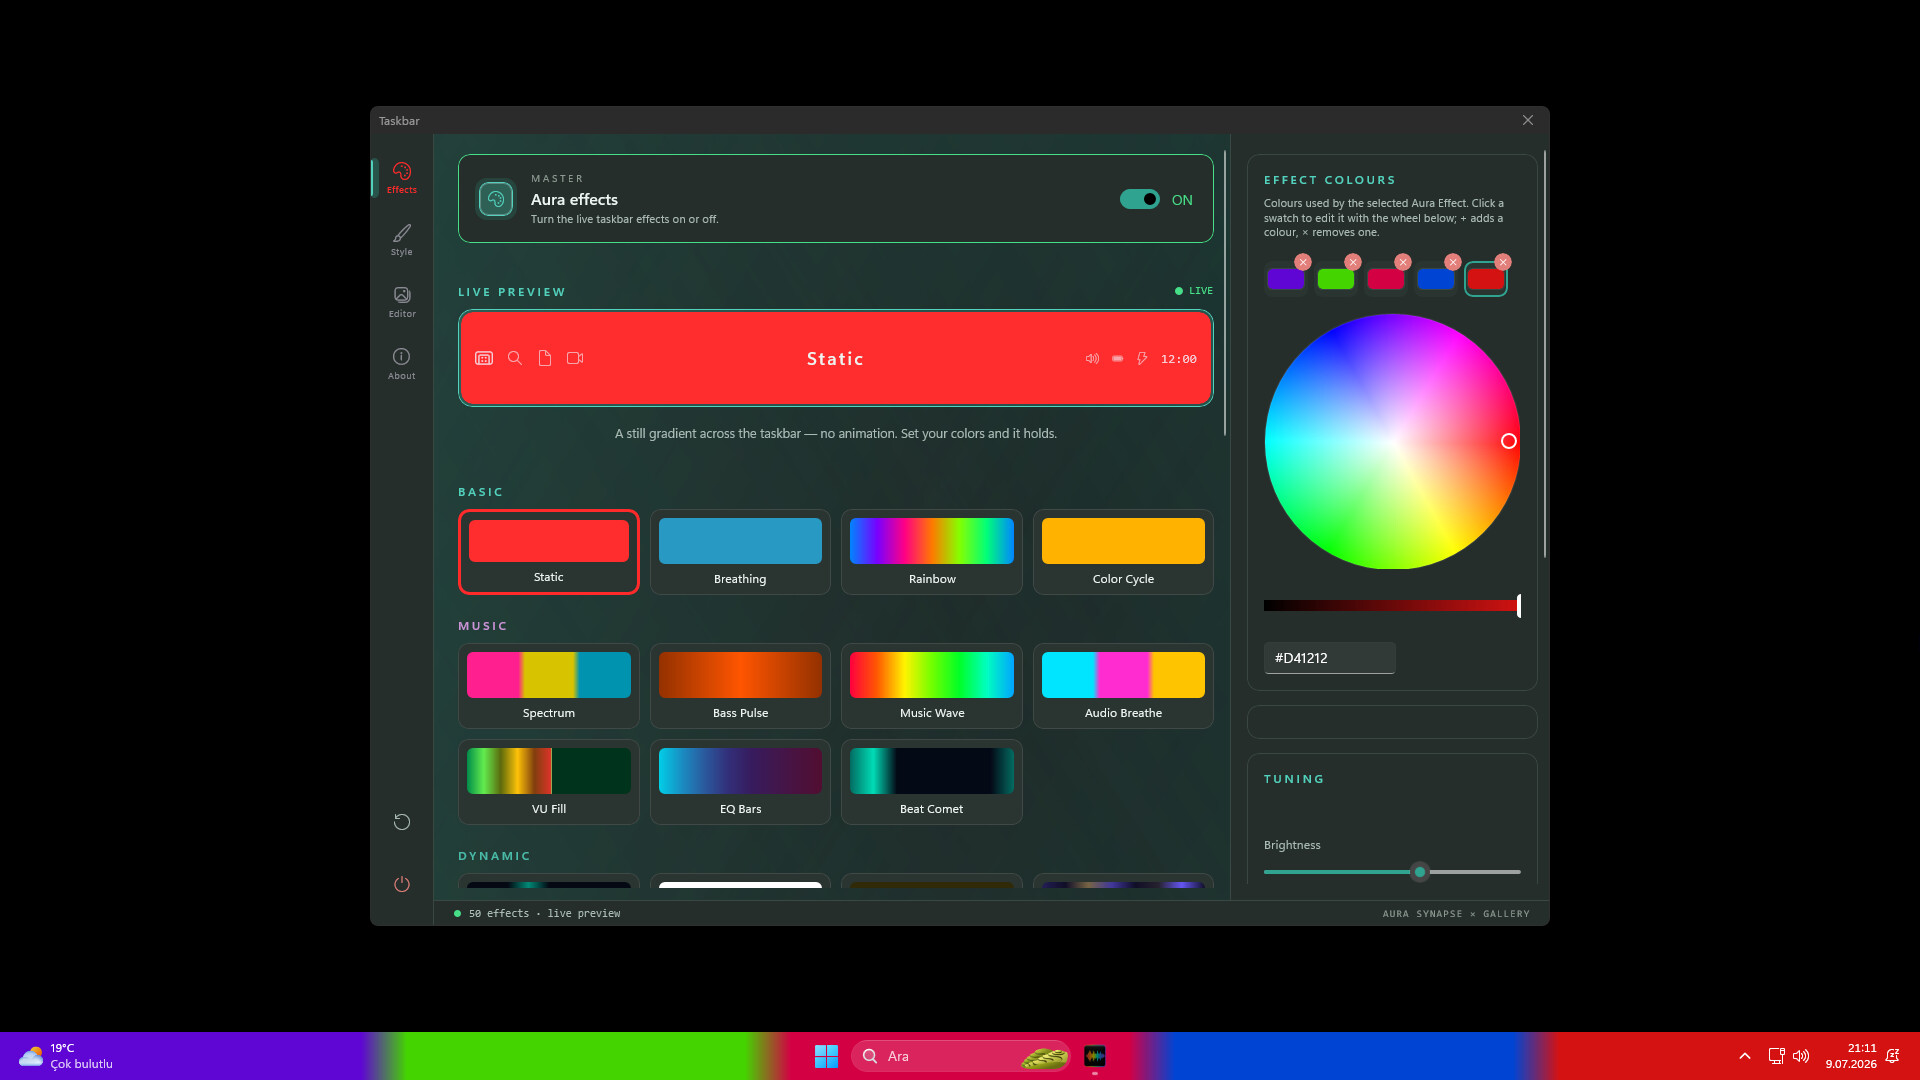Click the search icon in live preview
The image size is (1920, 1080).
tap(515, 358)
